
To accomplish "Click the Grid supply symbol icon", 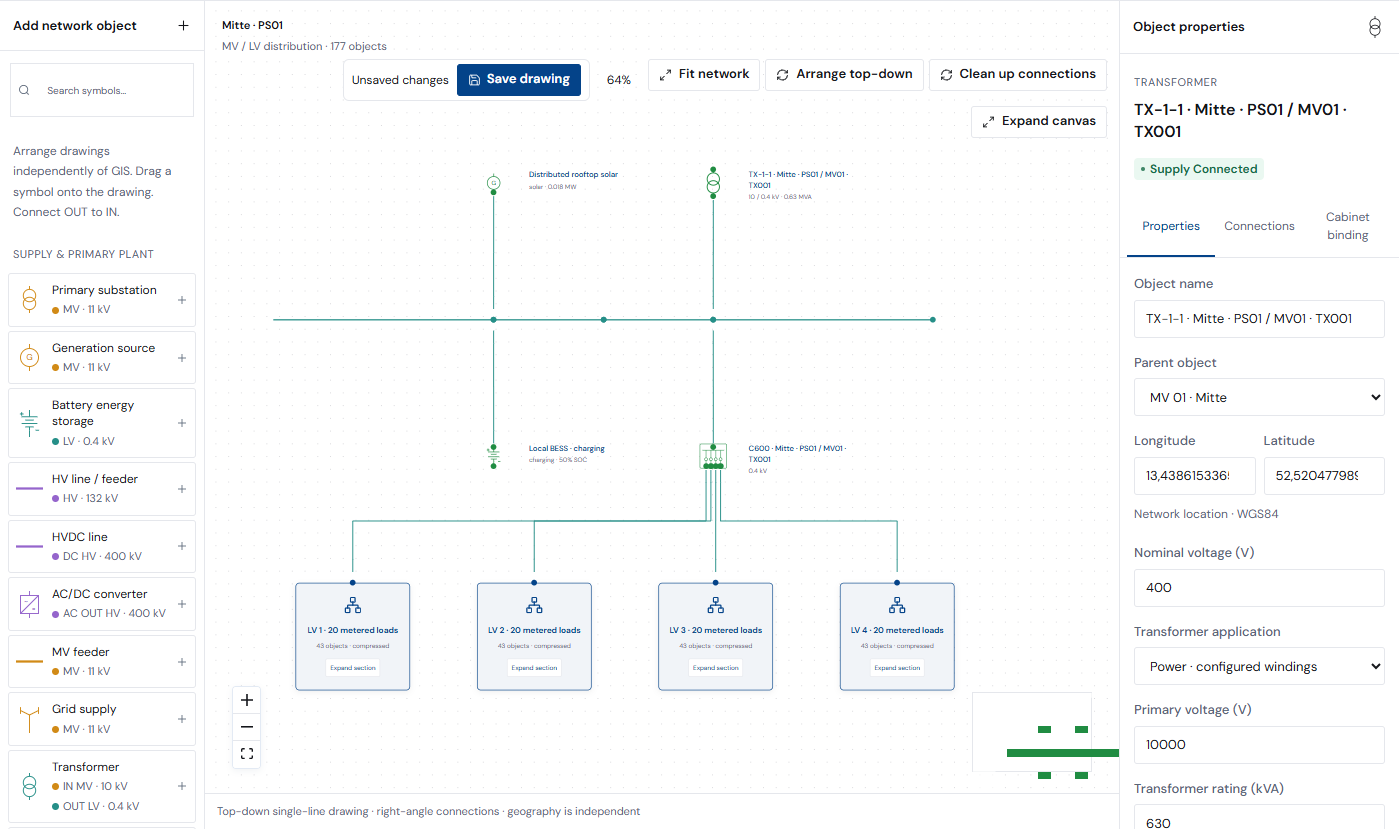I will click(30, 719).
